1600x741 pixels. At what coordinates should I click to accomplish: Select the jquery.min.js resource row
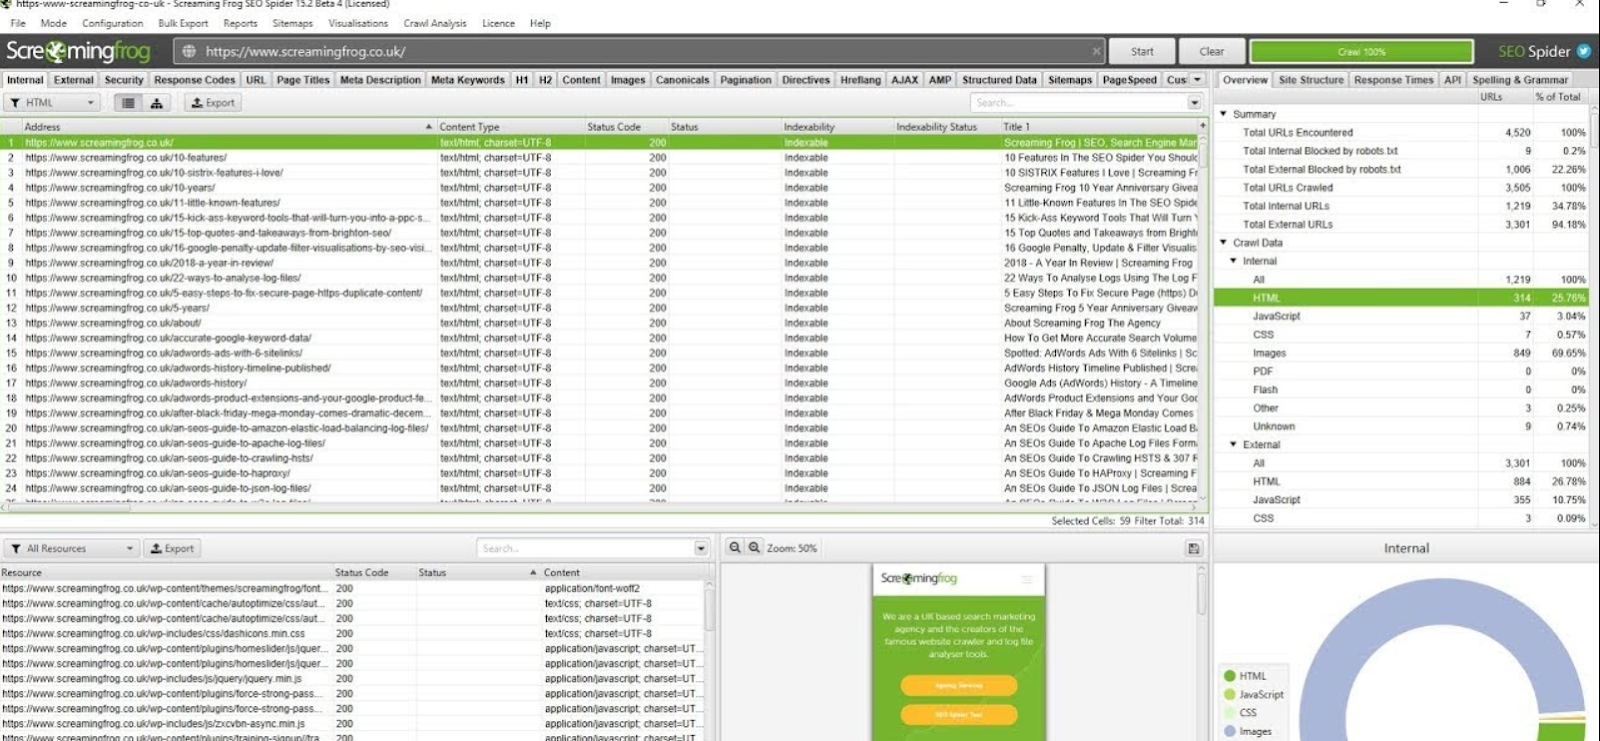(353, 678)
